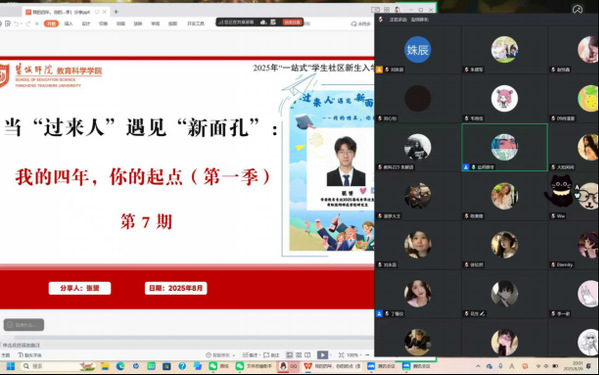Select the orange 开始 ribbon tab

tap(51, 23)
